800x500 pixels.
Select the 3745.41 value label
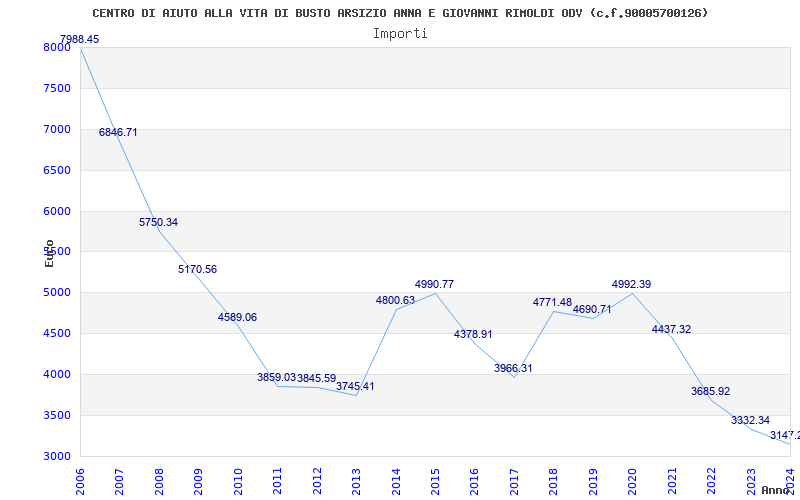355,386
